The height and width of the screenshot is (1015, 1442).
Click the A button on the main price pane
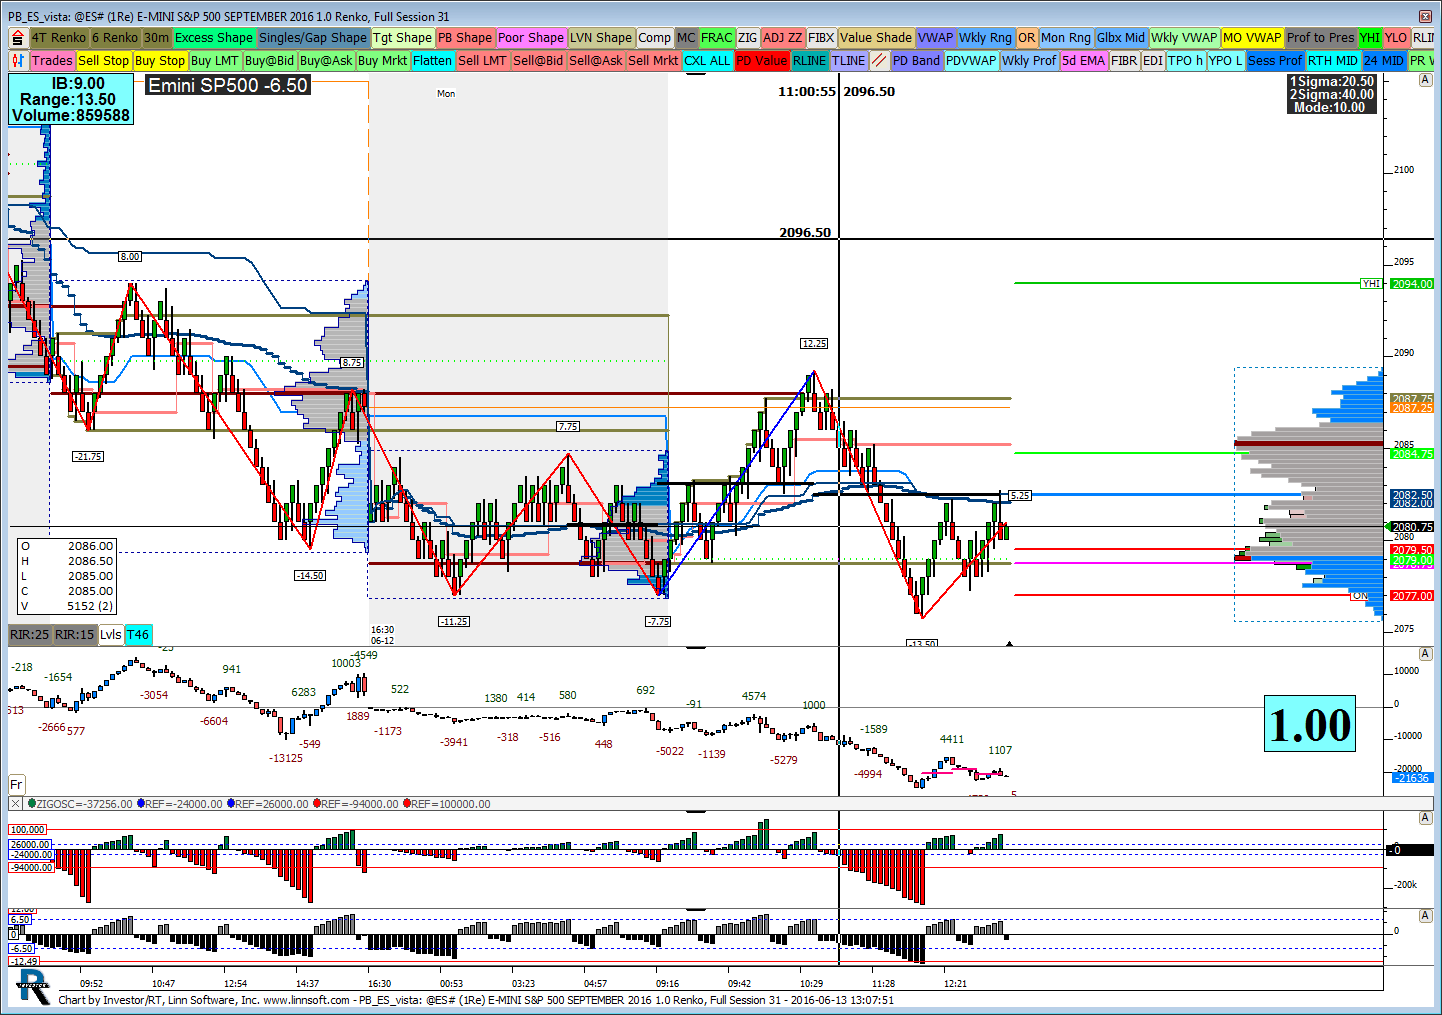1425,79
